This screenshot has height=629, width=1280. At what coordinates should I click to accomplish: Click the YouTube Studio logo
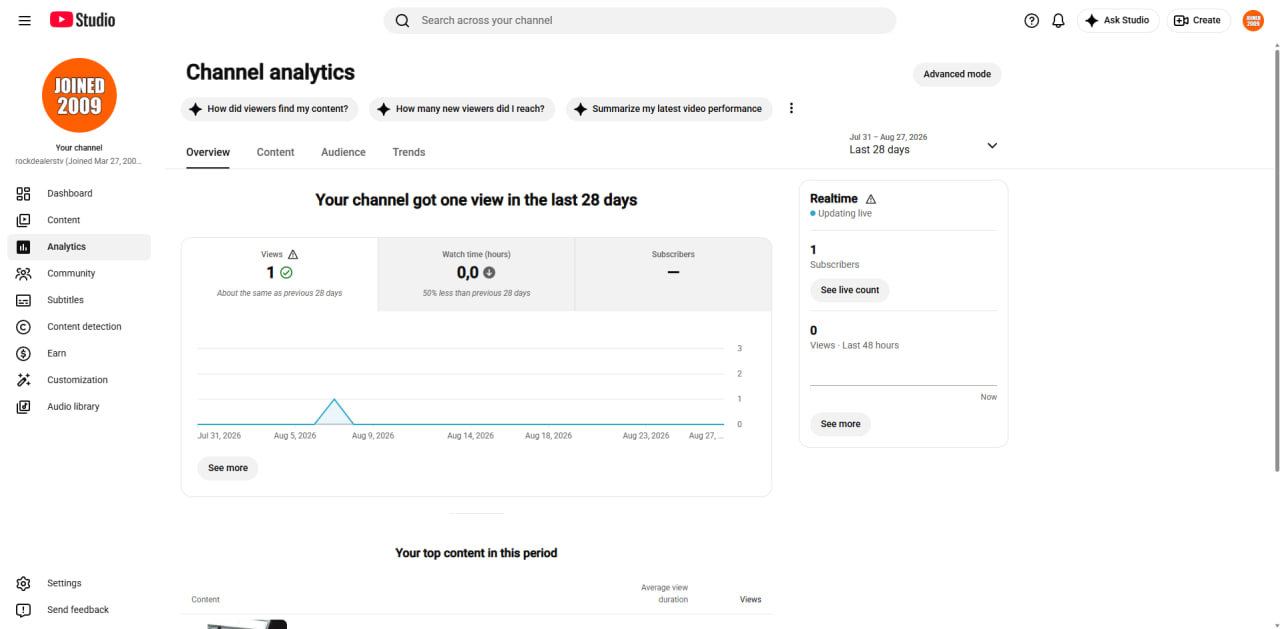point(82,20)
